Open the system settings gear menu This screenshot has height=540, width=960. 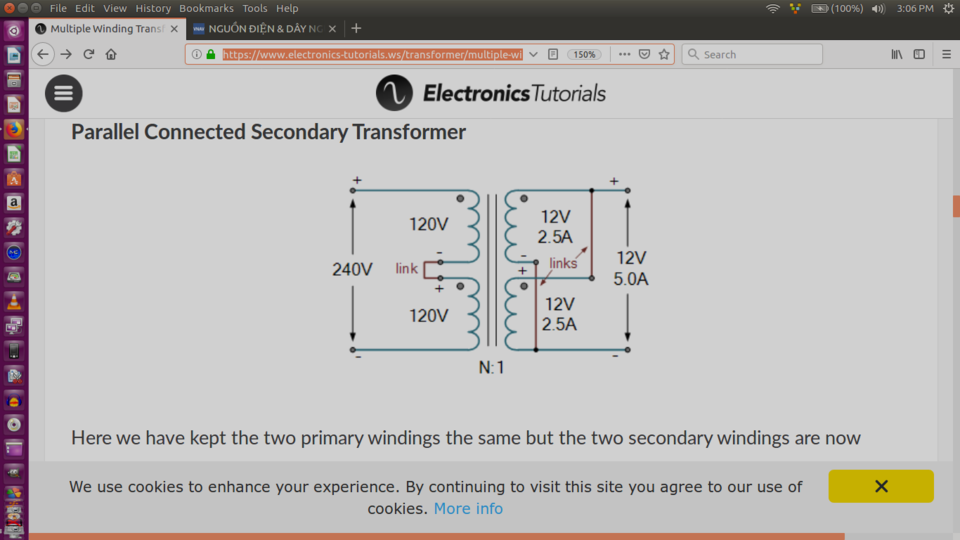(x=948, y=9)
